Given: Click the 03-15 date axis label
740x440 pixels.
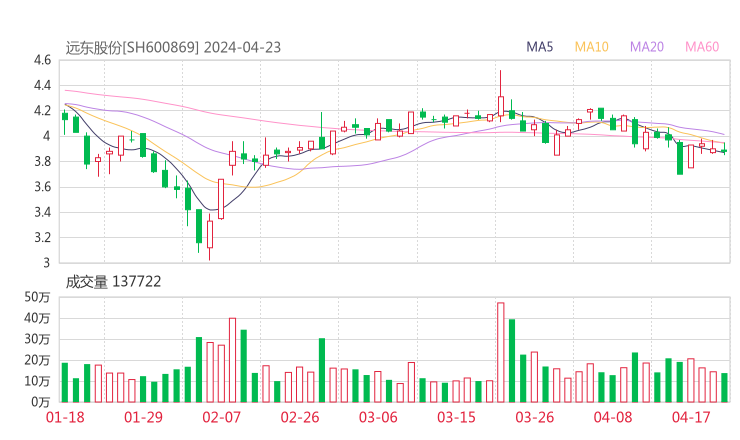Looking at the screenshot, I should [x=456, y=417].
